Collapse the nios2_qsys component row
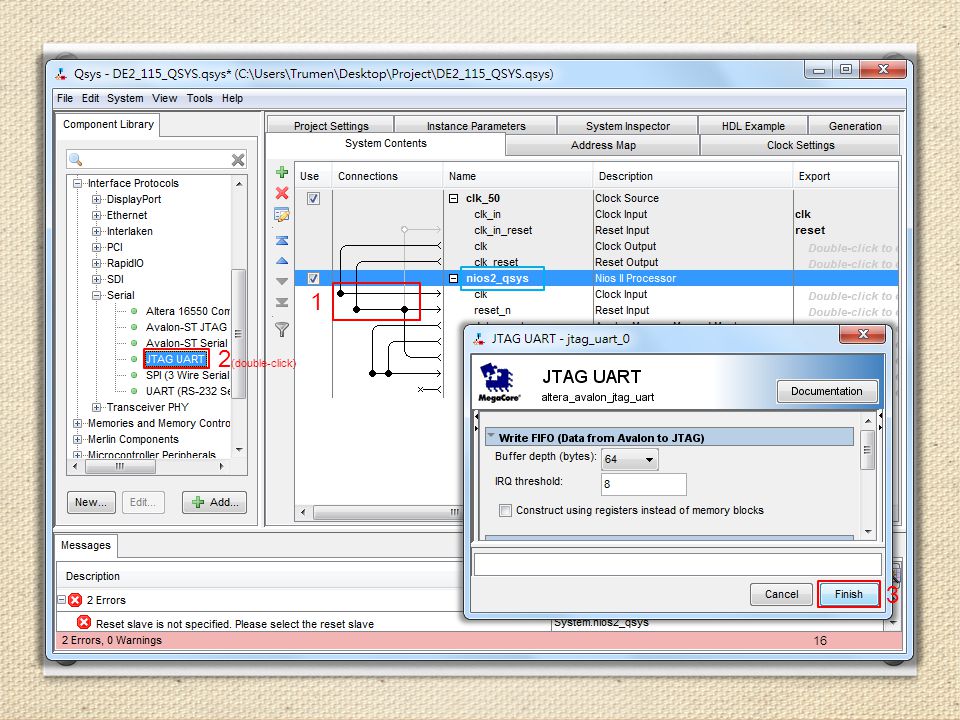Image resolution: width=960 pixels, height=720 pixels. (454, 278)
